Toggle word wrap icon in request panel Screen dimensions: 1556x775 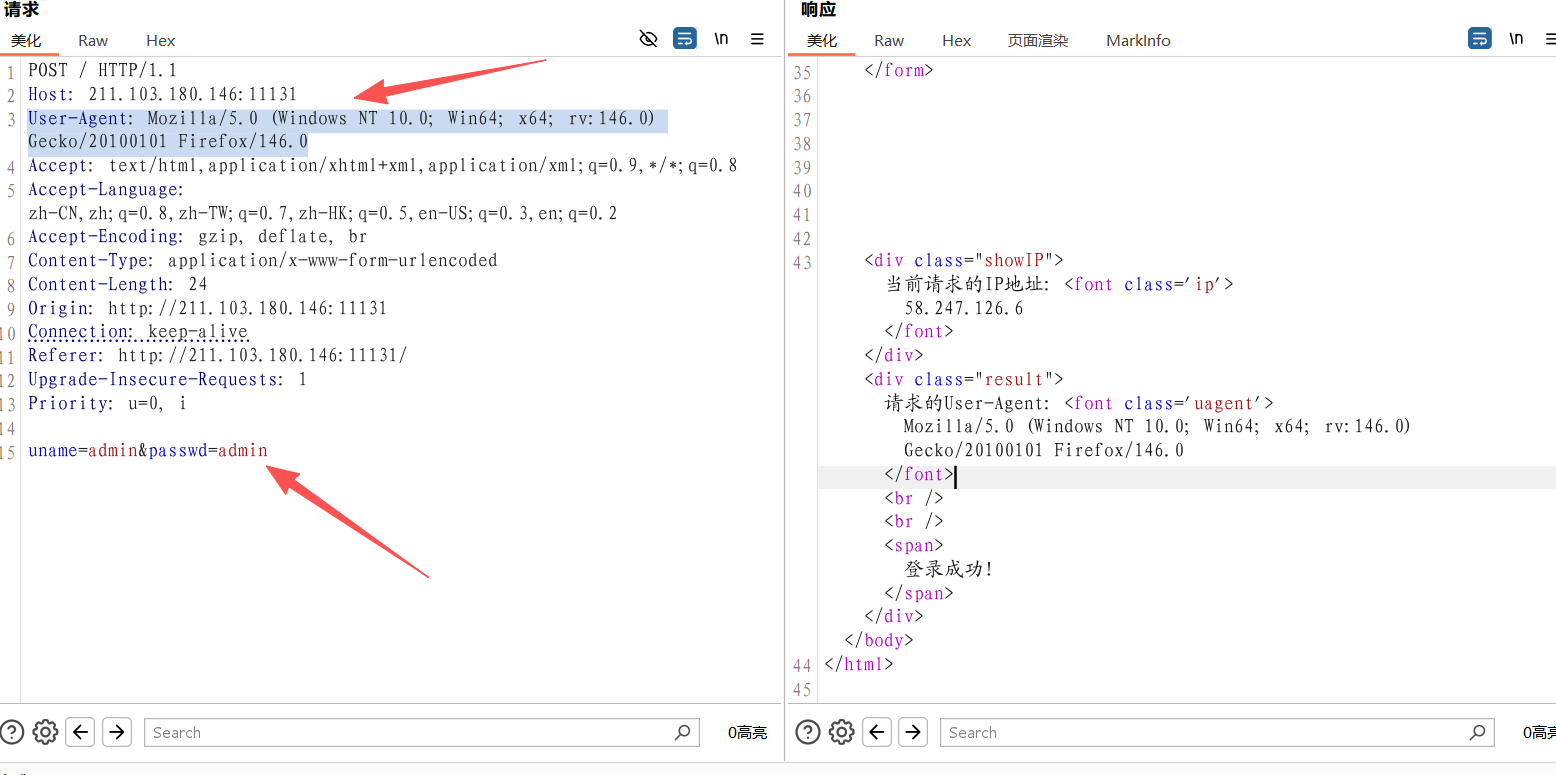pos(685,39)
